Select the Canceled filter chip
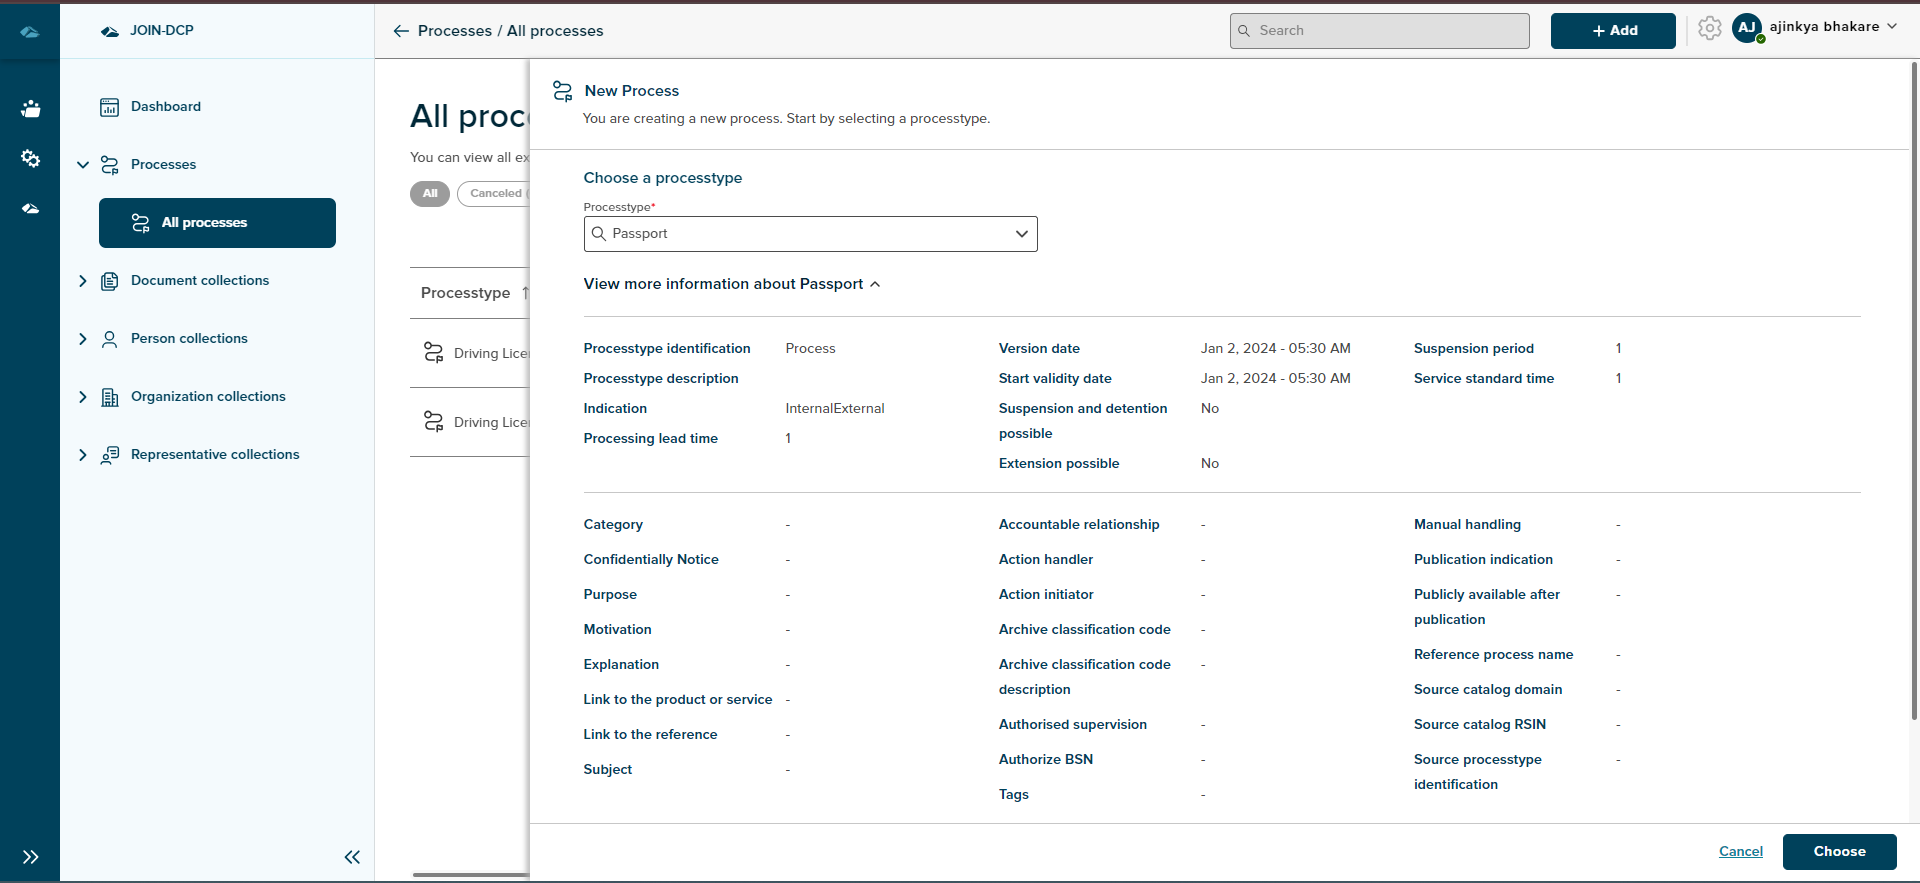 [x=495, y=194]
